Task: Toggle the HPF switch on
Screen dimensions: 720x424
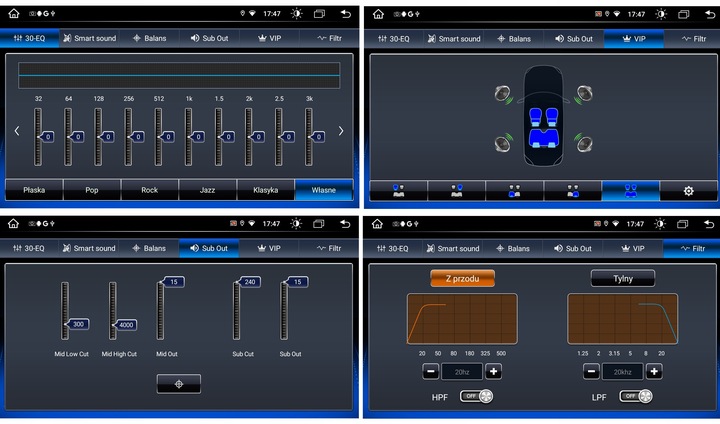Action: click(x=477, y=396)
